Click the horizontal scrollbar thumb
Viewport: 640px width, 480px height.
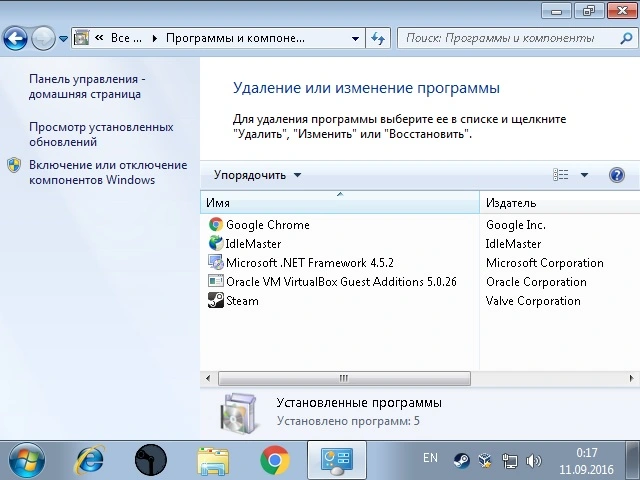click(344, 378)
